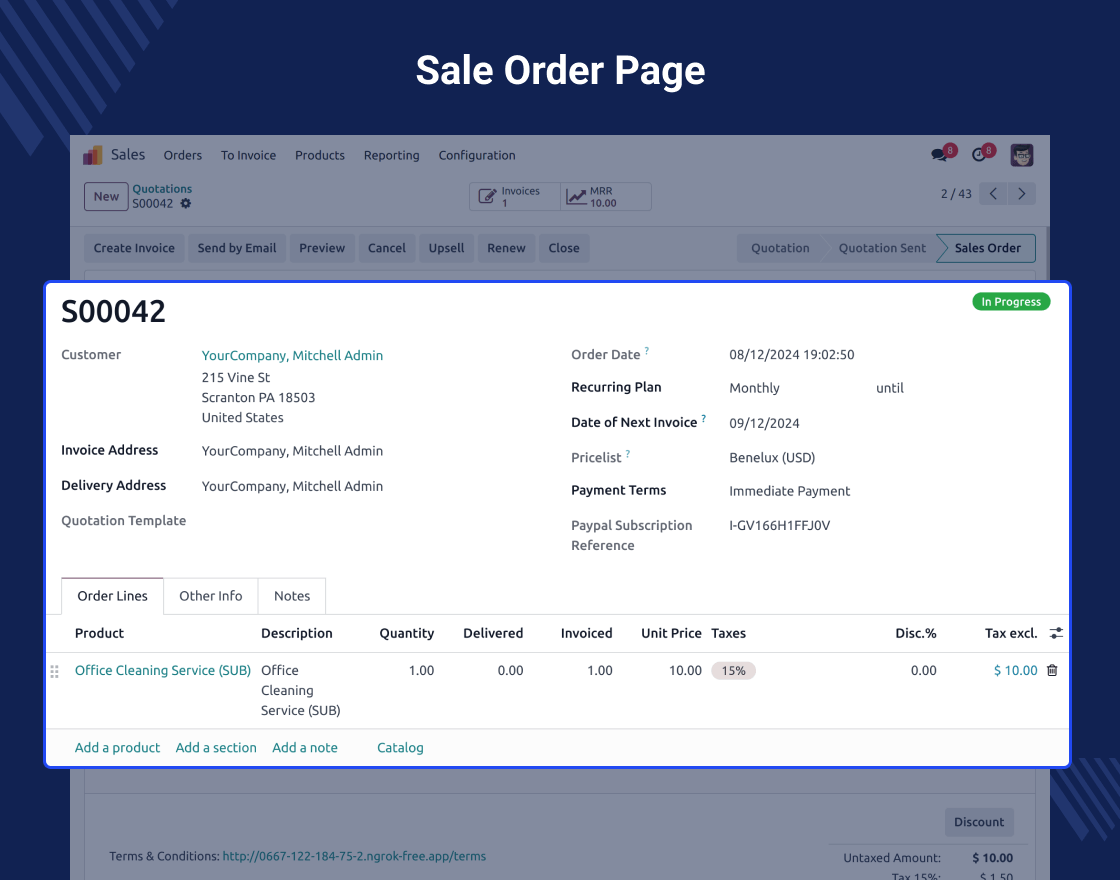The height and width of the screenshot is (880, 1120).
Task: Grab the drag handle of the order line
Action: pos(54,671)
